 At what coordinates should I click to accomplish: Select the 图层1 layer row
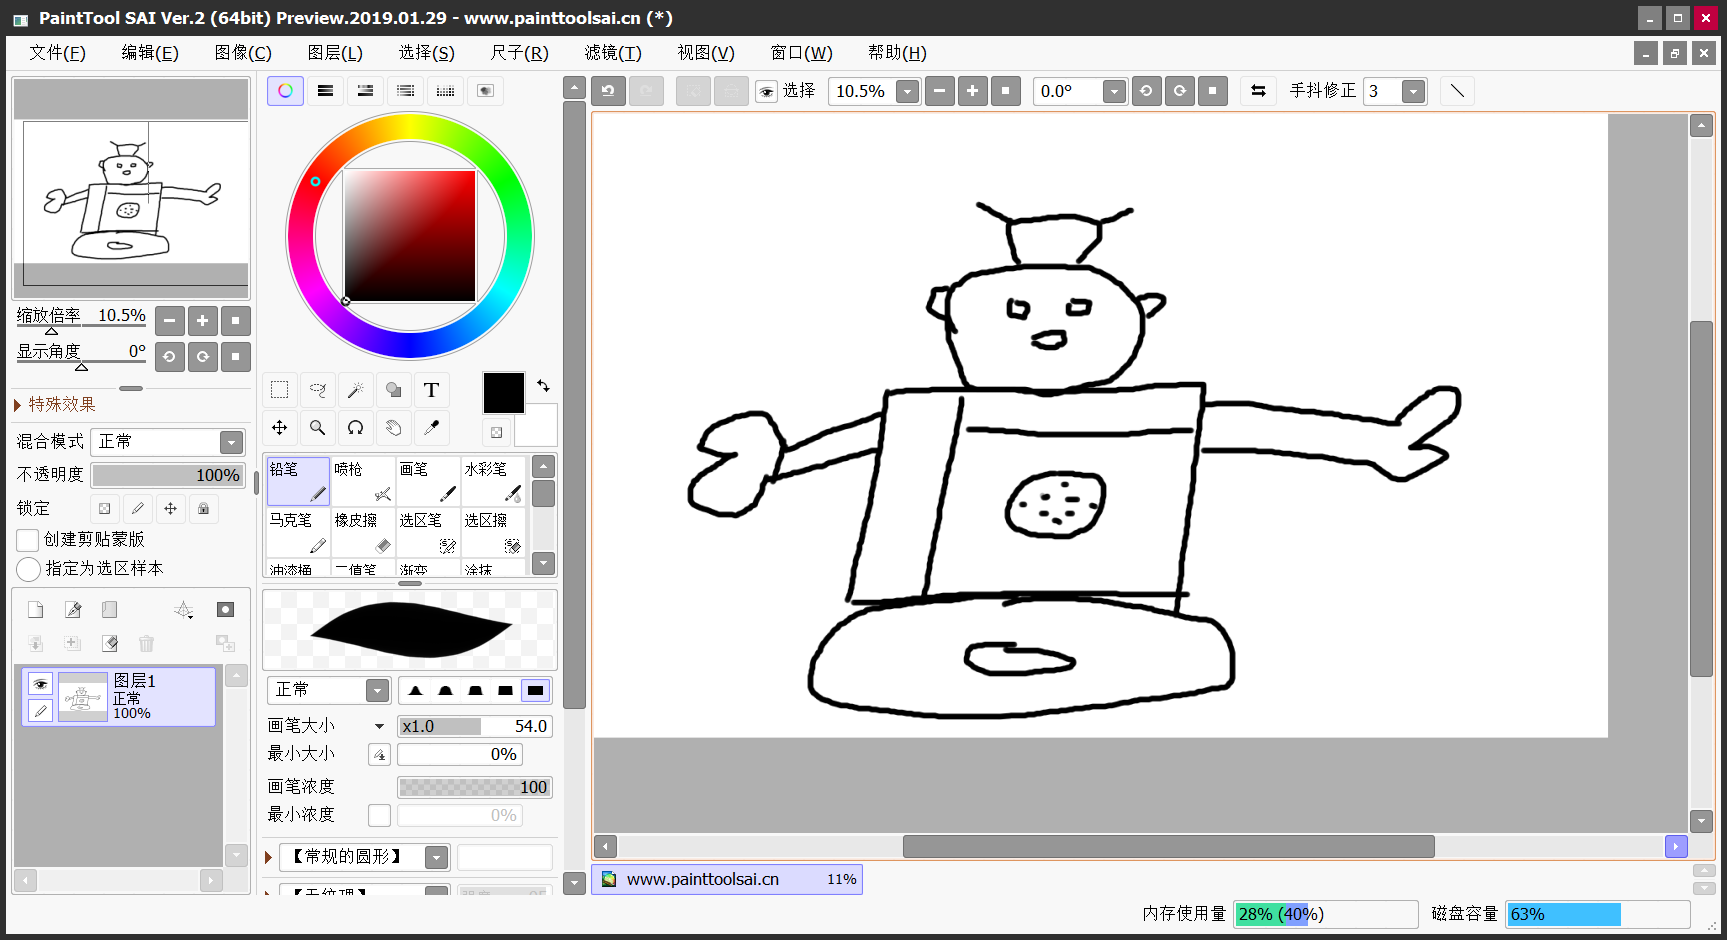[x=118, y=697]
